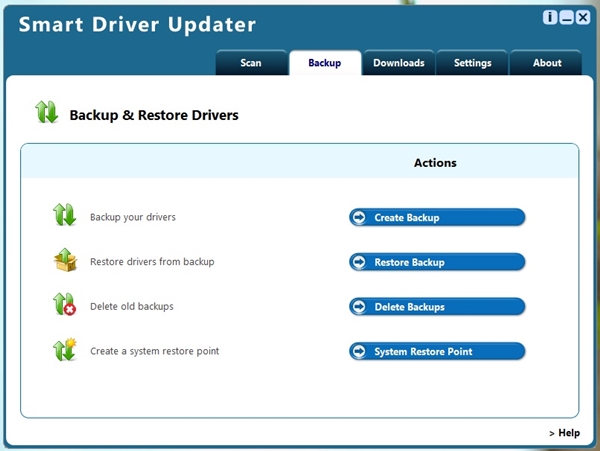Click the 'Backup your drivers' text
Viewport: 600px width, 451px height.
click(x=133, y=217)
